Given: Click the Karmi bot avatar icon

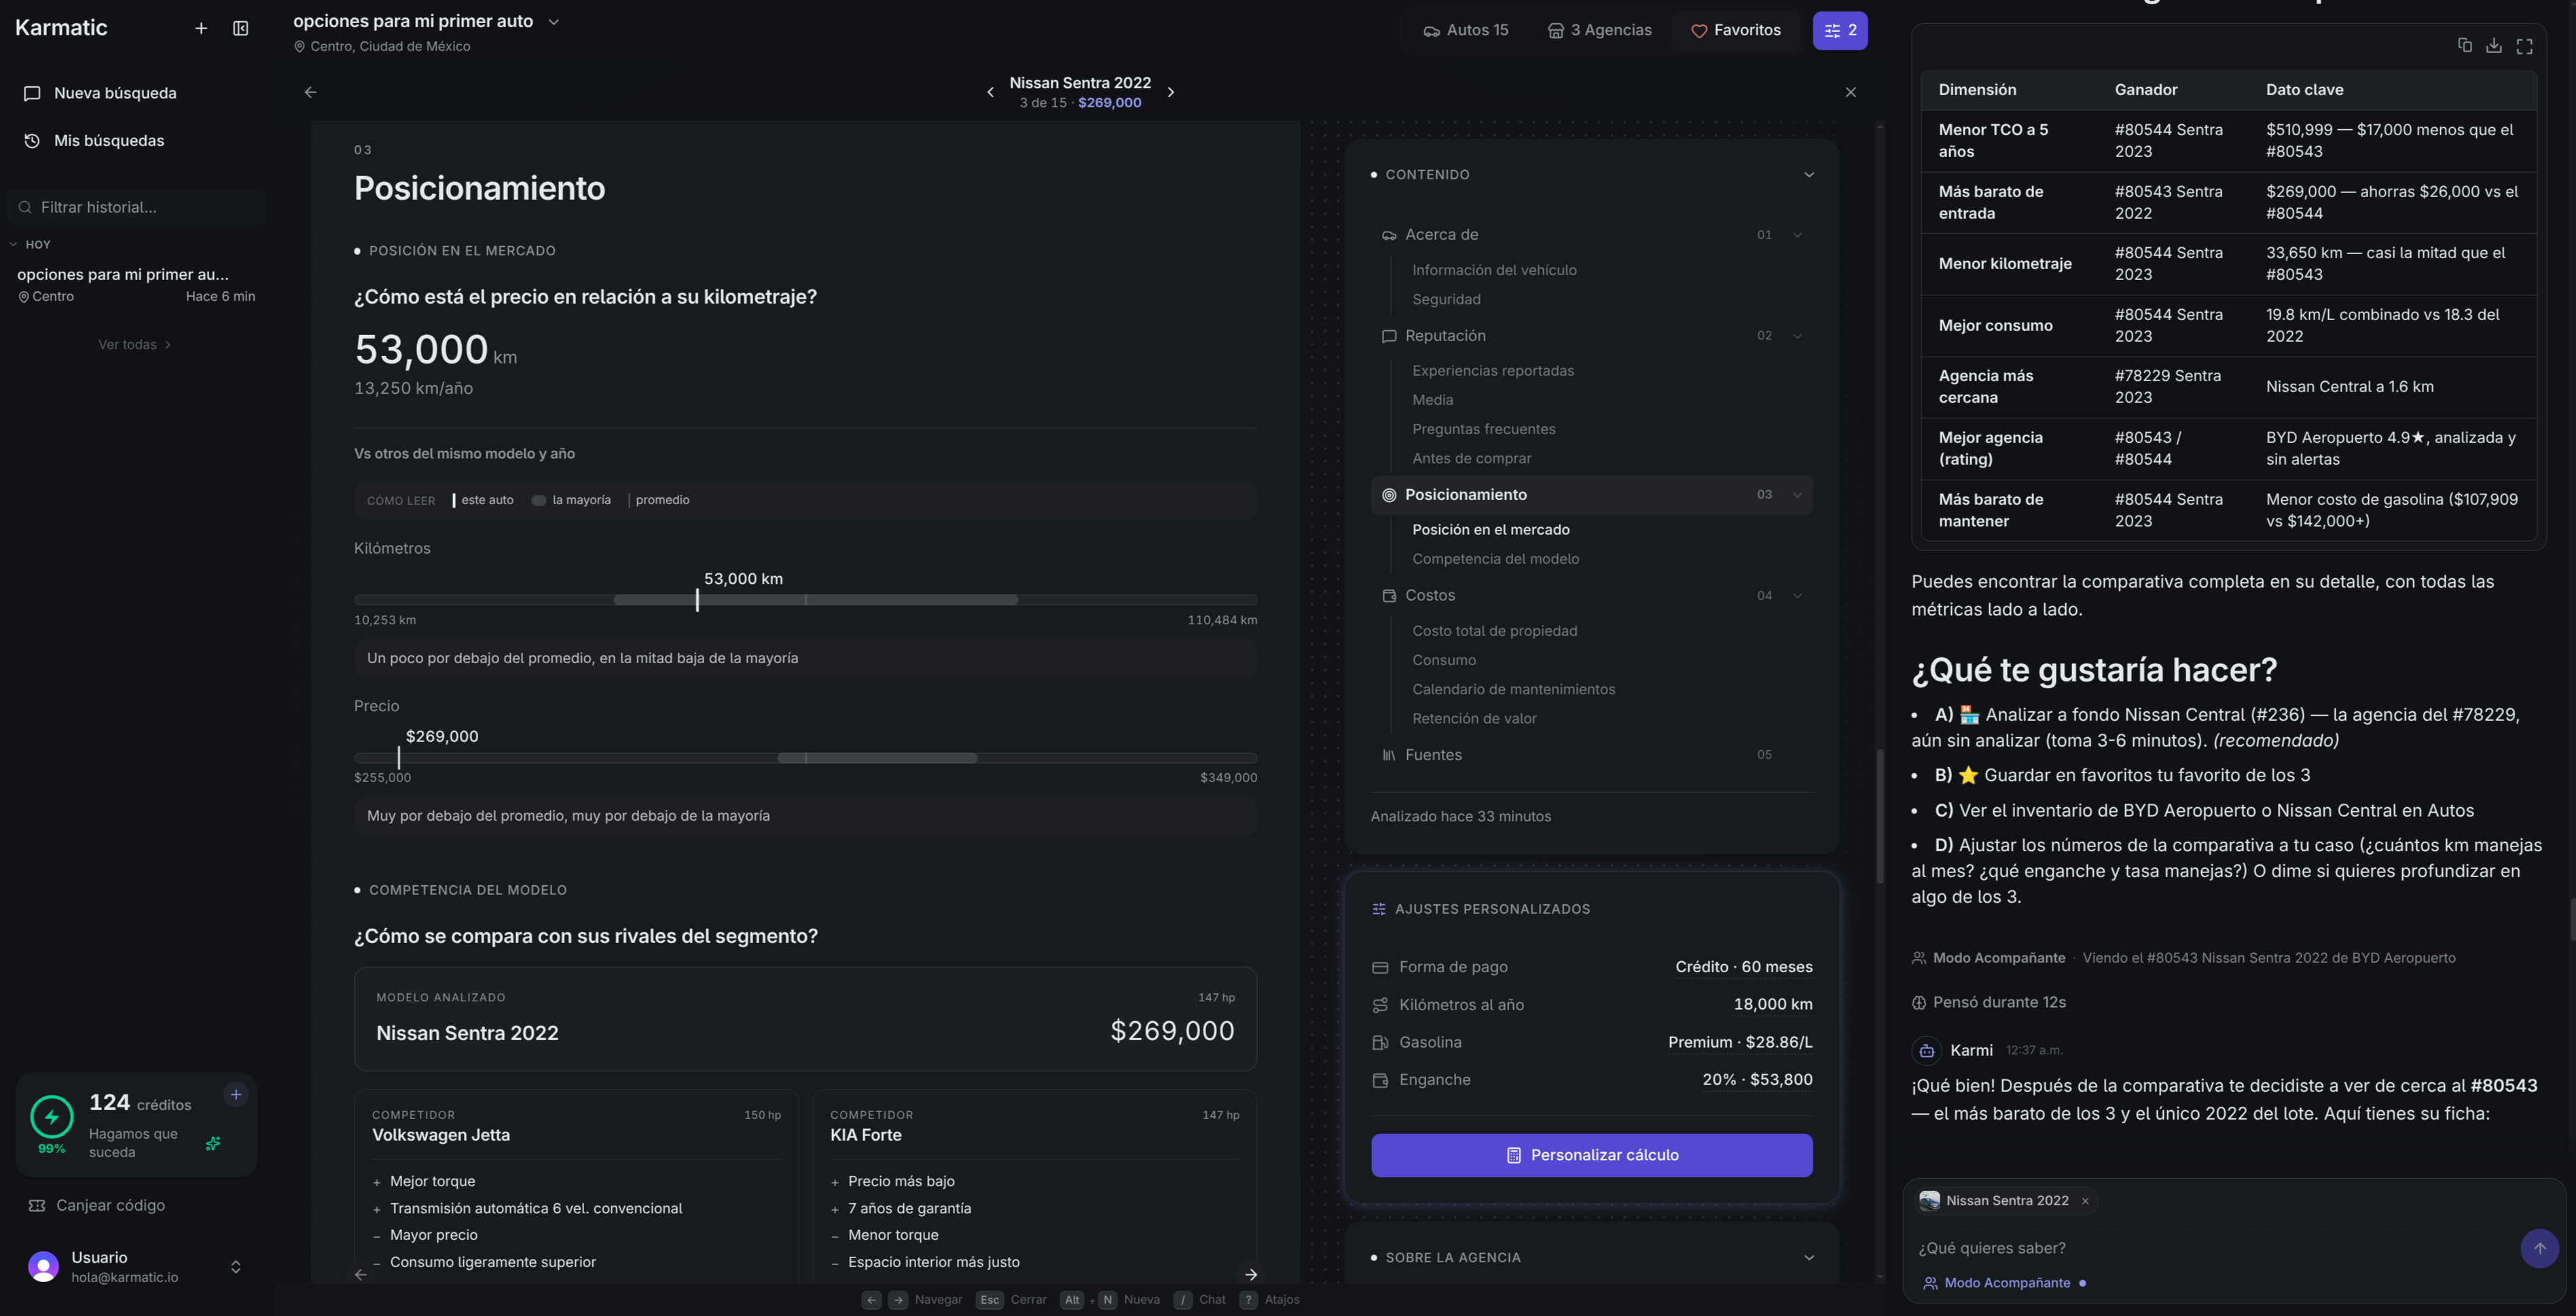Looking at the screenshot, I should tap(1927, 1050).
